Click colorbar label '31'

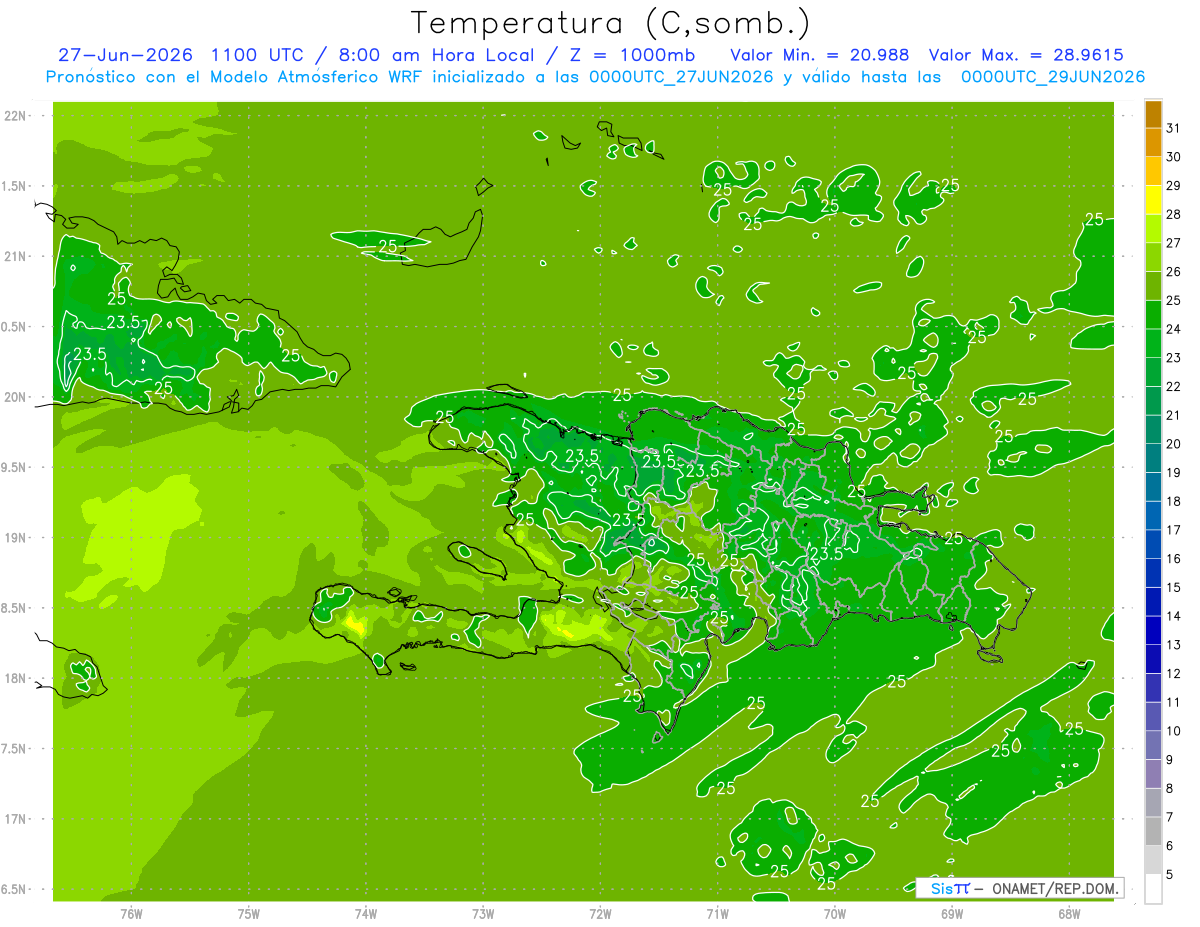tap(1174, 129)
